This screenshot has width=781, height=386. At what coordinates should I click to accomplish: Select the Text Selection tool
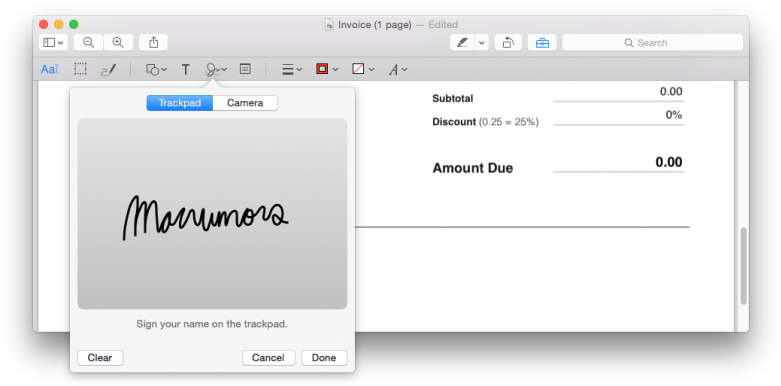click(x=50, y=70)
